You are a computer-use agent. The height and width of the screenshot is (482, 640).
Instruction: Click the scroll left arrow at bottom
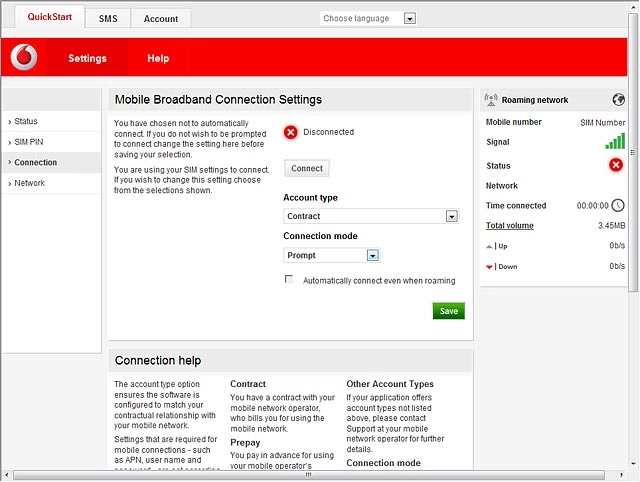7,475
